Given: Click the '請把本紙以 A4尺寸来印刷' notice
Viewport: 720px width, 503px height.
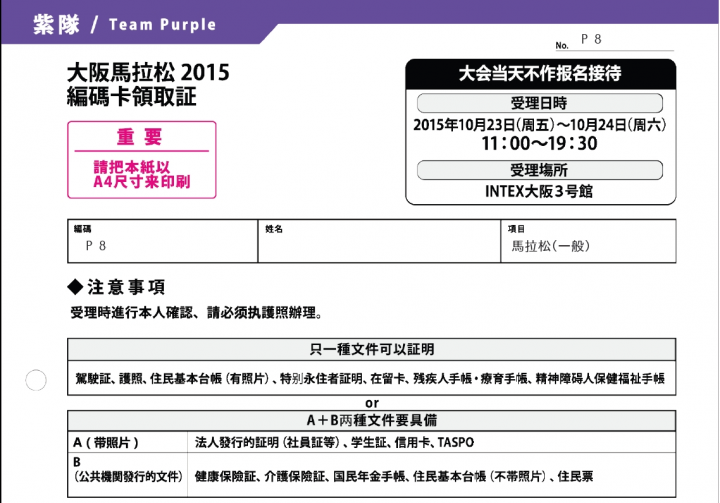Looking at the screenshot, I should pyautogui.click(x=141, y=175).
